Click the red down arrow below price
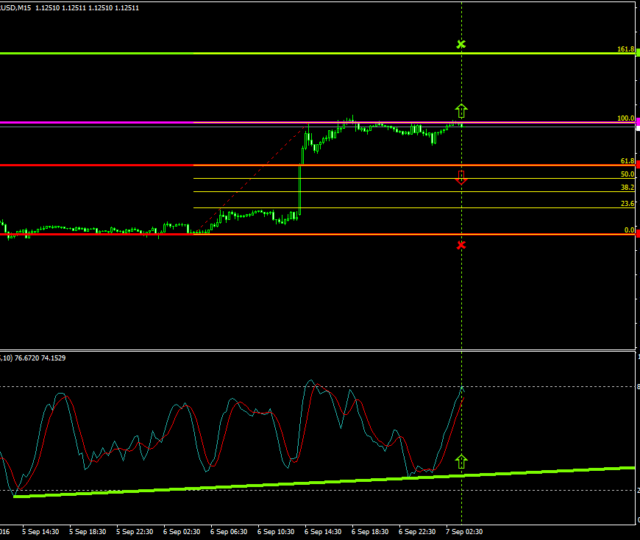This screenshot has height=540, width=640. tap(461, 178)
